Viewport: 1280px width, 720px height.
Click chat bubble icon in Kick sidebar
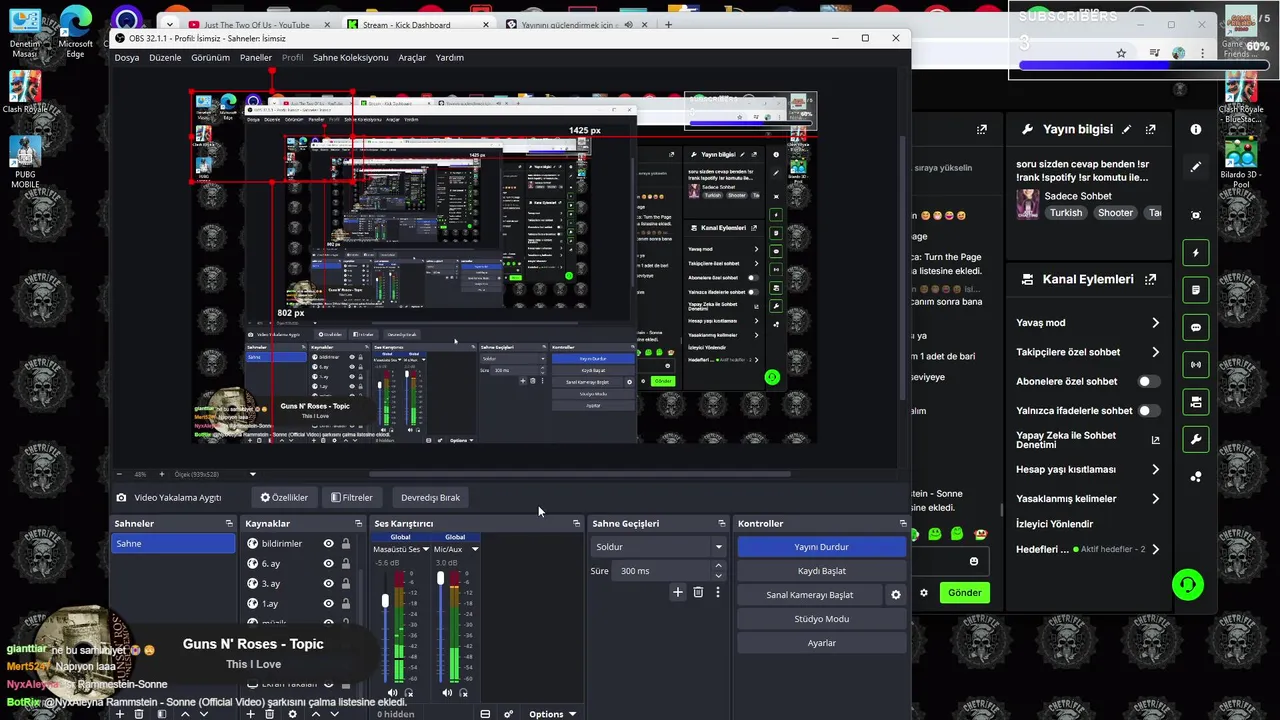1196,327
